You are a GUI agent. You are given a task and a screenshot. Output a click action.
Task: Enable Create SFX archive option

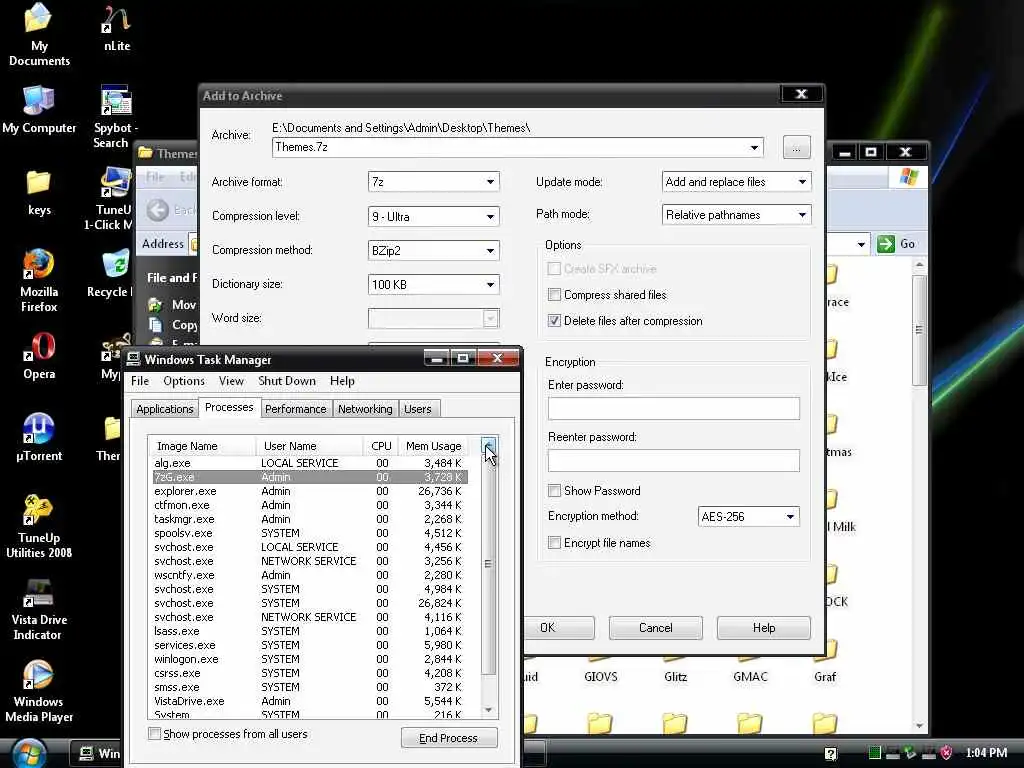[x=554, y=268]
